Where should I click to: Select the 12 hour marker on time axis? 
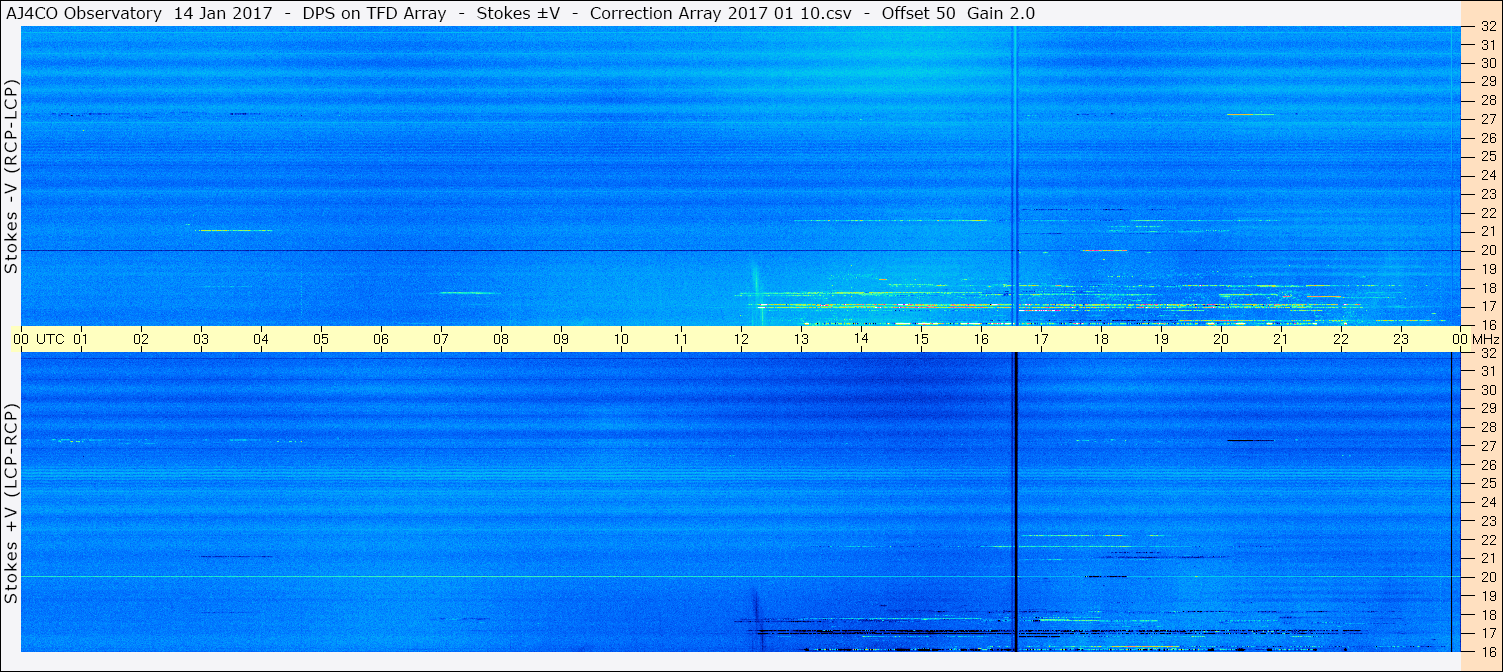[741, 339]
